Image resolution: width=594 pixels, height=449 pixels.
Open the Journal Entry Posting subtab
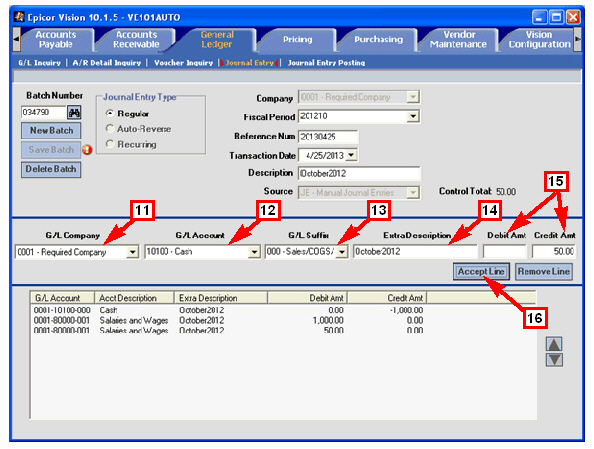(326, 63)
